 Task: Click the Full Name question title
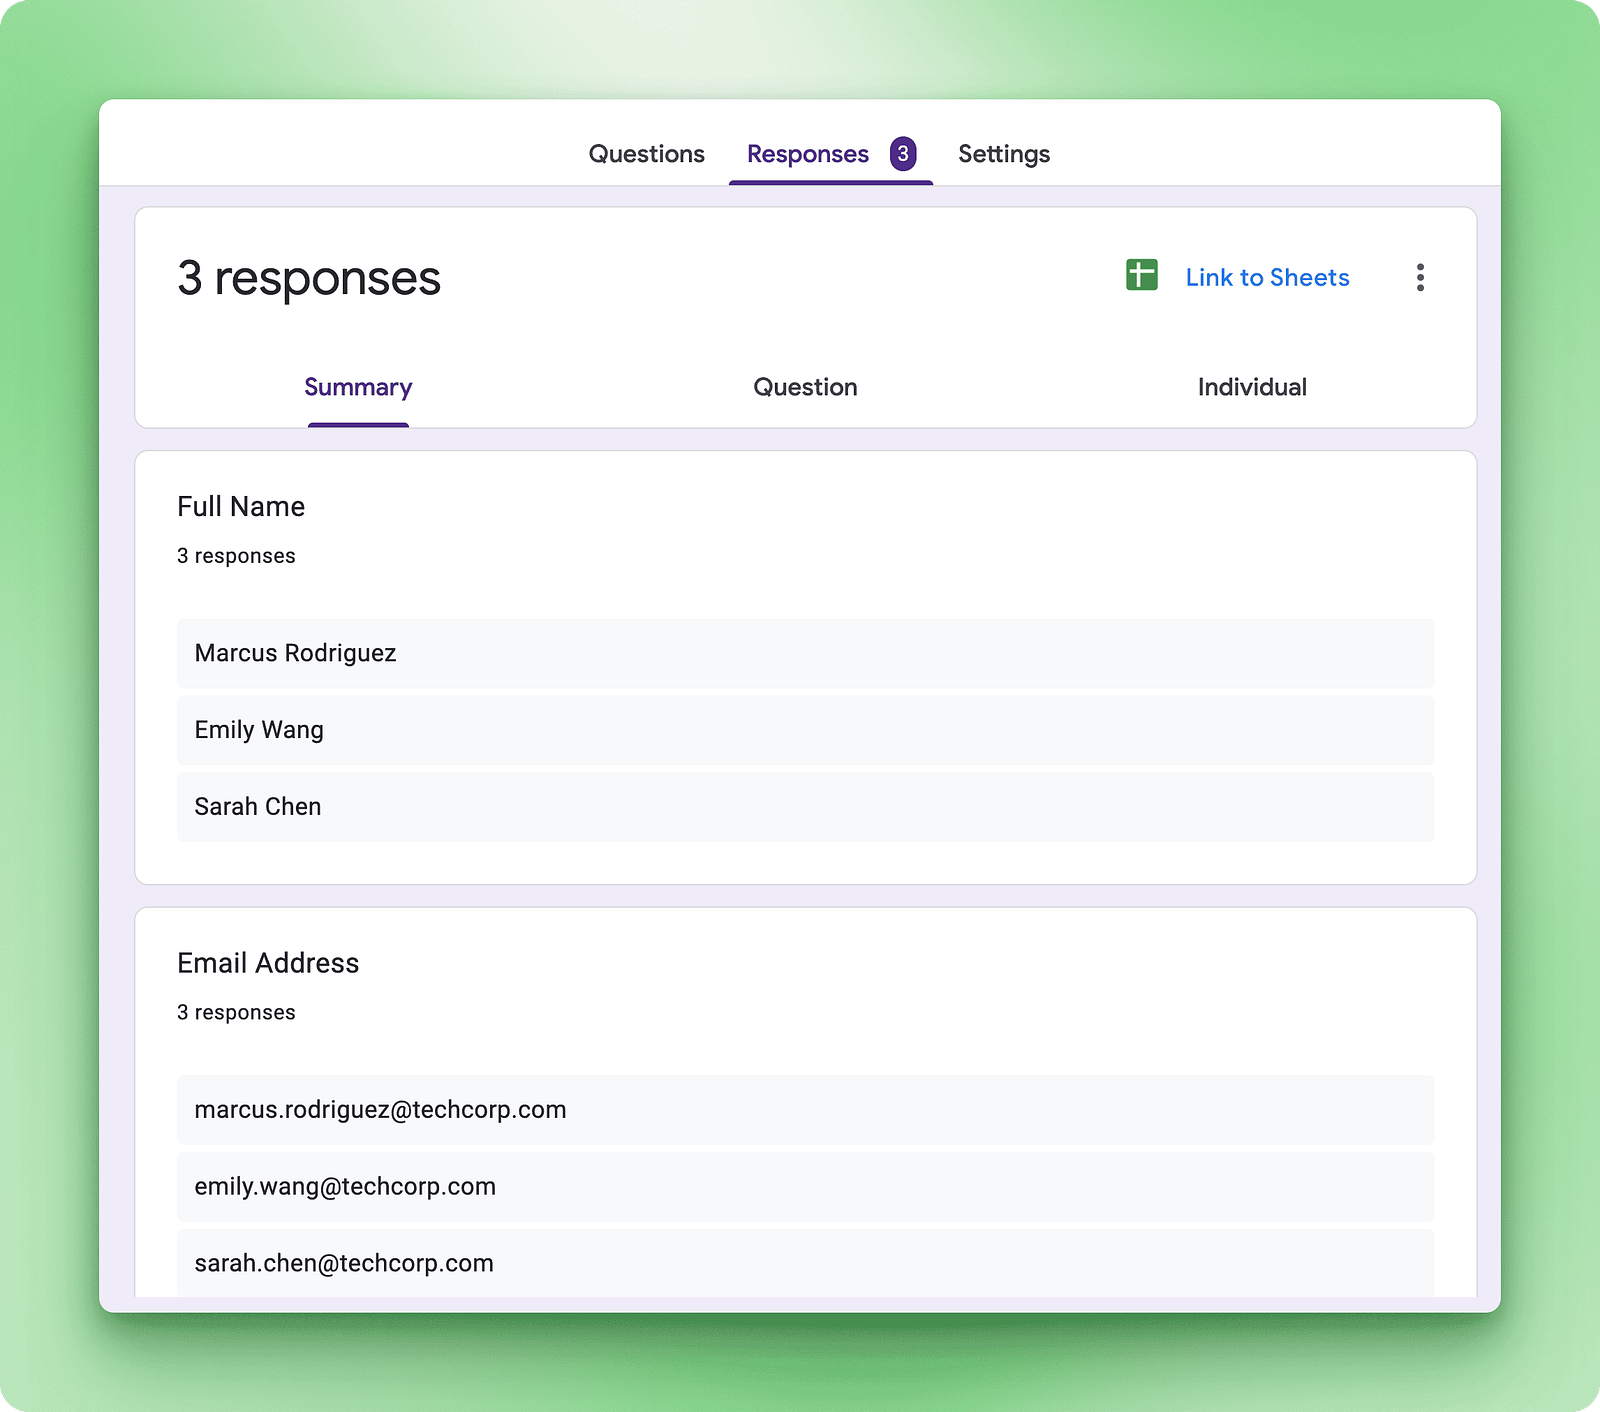coord(241,507)
